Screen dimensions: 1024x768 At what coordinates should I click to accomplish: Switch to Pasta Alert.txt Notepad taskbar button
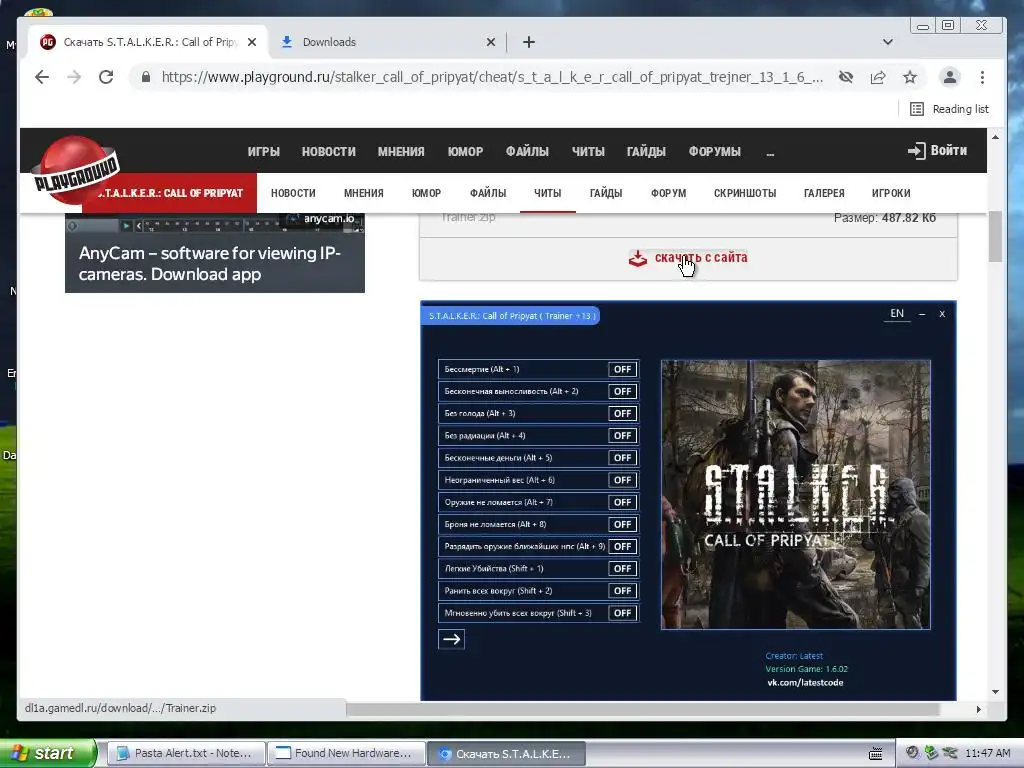coord(185,754)
